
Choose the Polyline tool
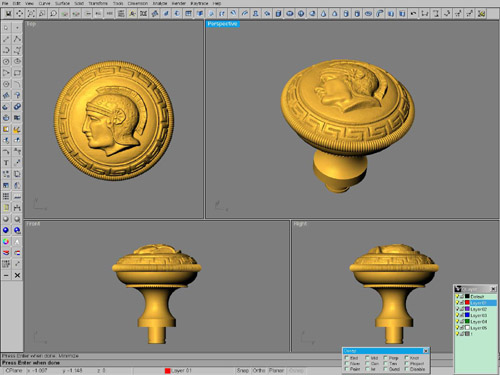17,39
